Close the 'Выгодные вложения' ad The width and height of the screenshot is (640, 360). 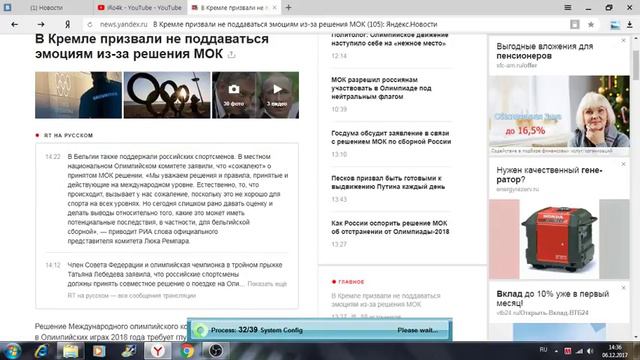pyautogui.click(x=623, y=40)
